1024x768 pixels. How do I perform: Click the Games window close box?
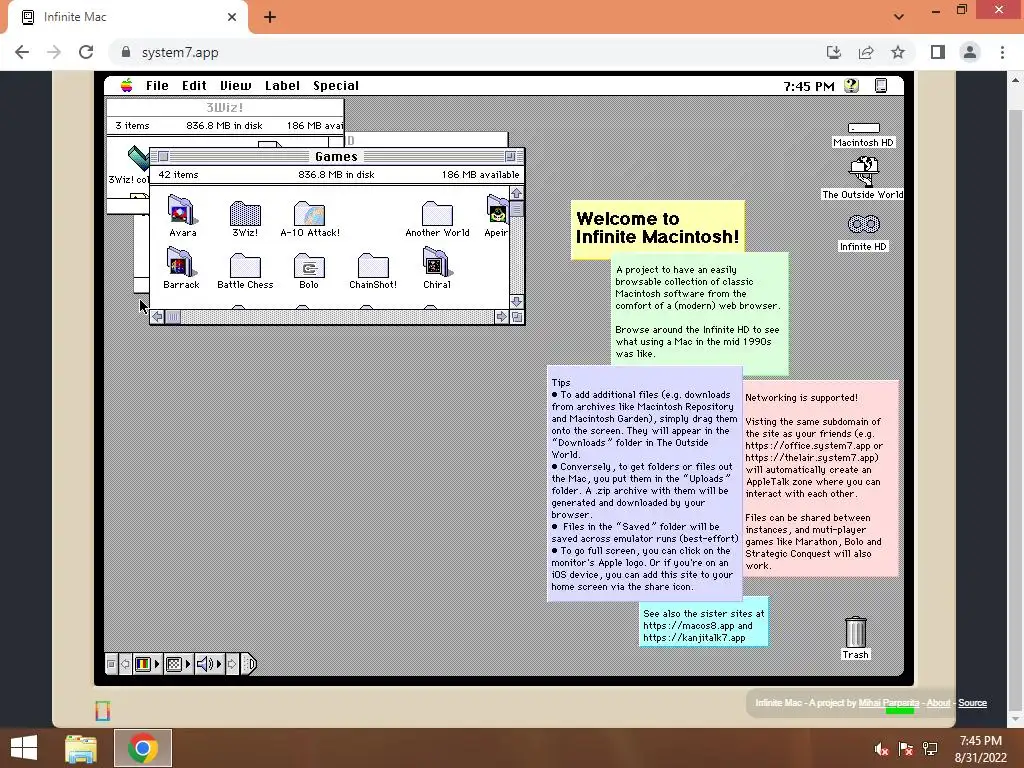coord(163,157)
